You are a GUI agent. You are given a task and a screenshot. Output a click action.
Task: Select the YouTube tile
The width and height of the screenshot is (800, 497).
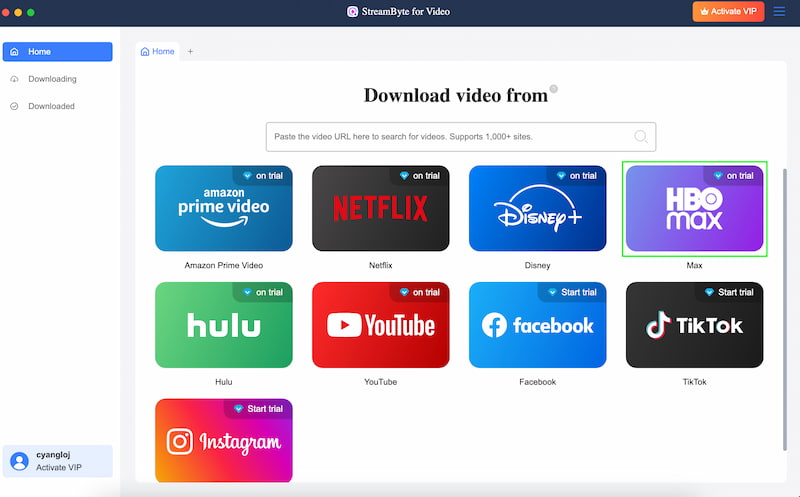(x=381, y=325)
